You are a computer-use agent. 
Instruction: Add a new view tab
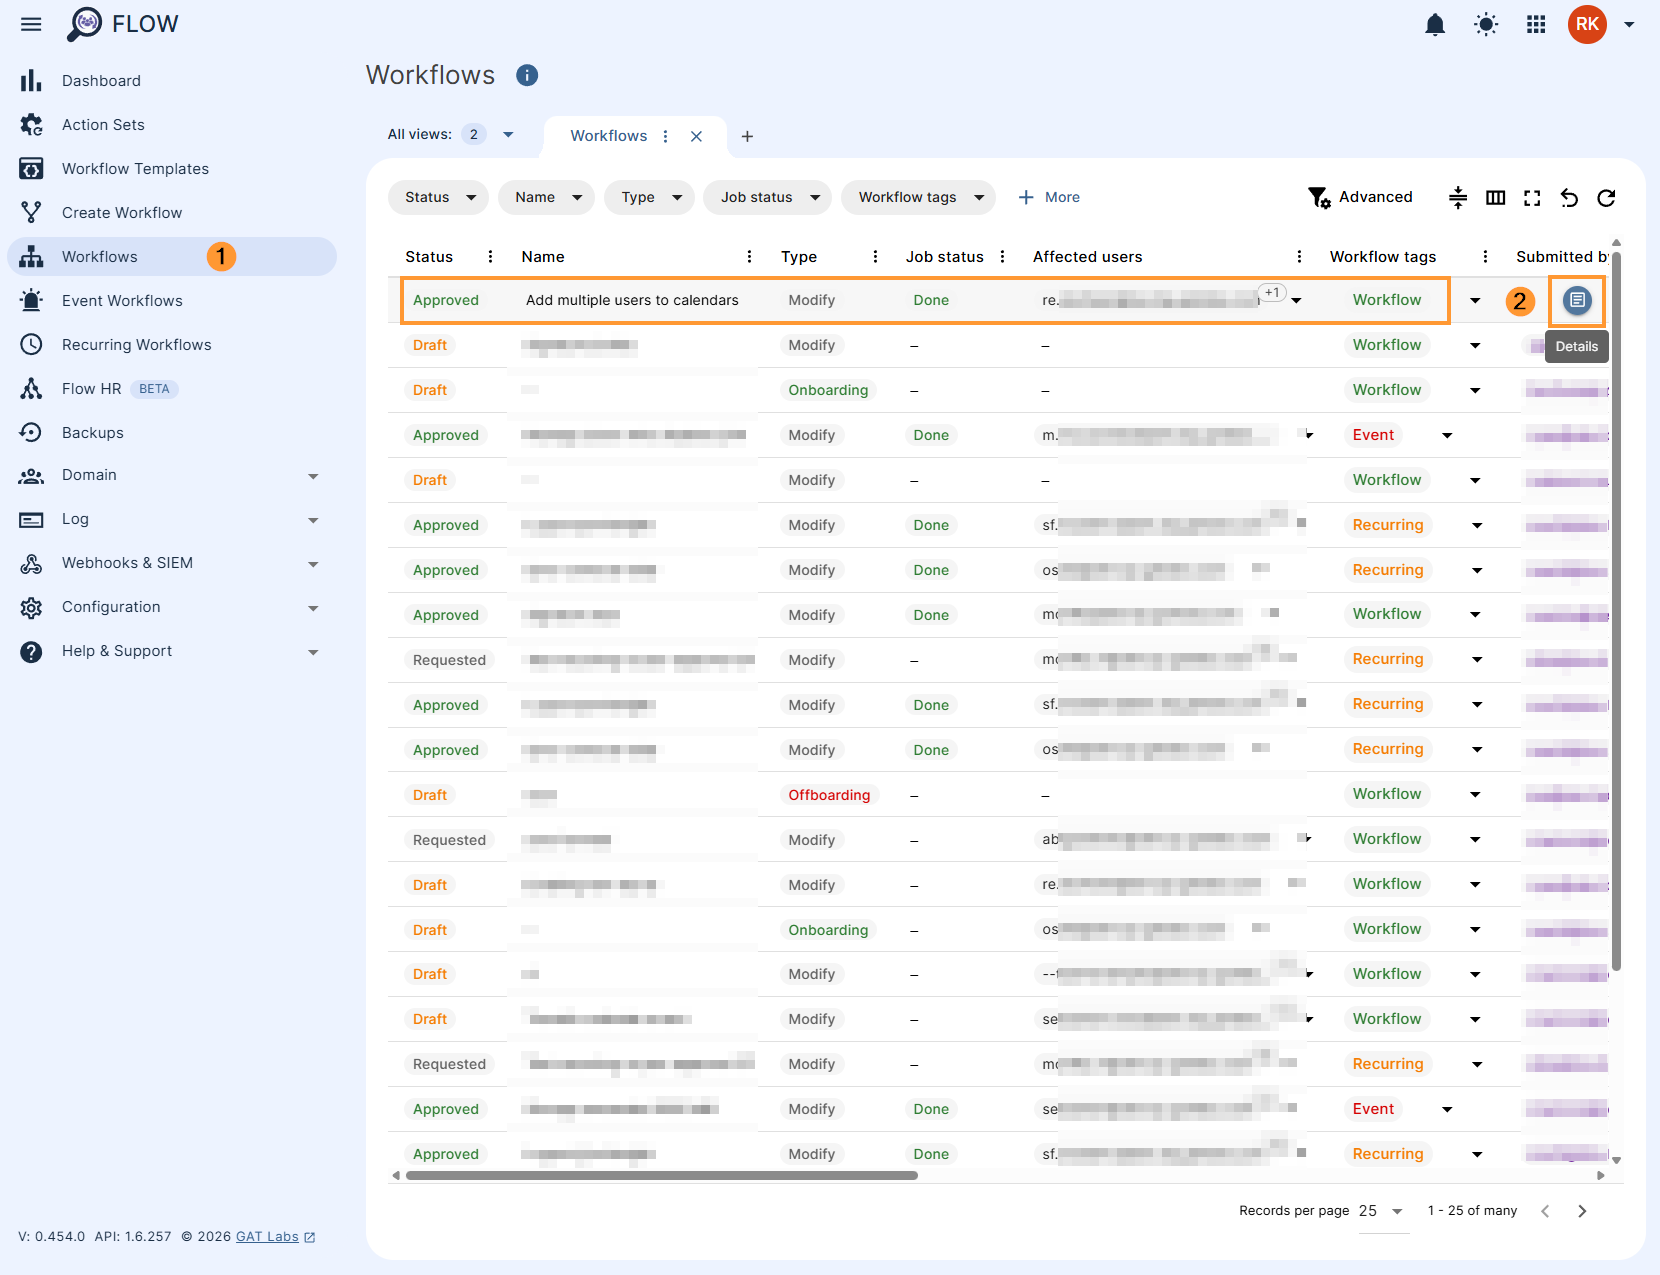tap(747, 136)
